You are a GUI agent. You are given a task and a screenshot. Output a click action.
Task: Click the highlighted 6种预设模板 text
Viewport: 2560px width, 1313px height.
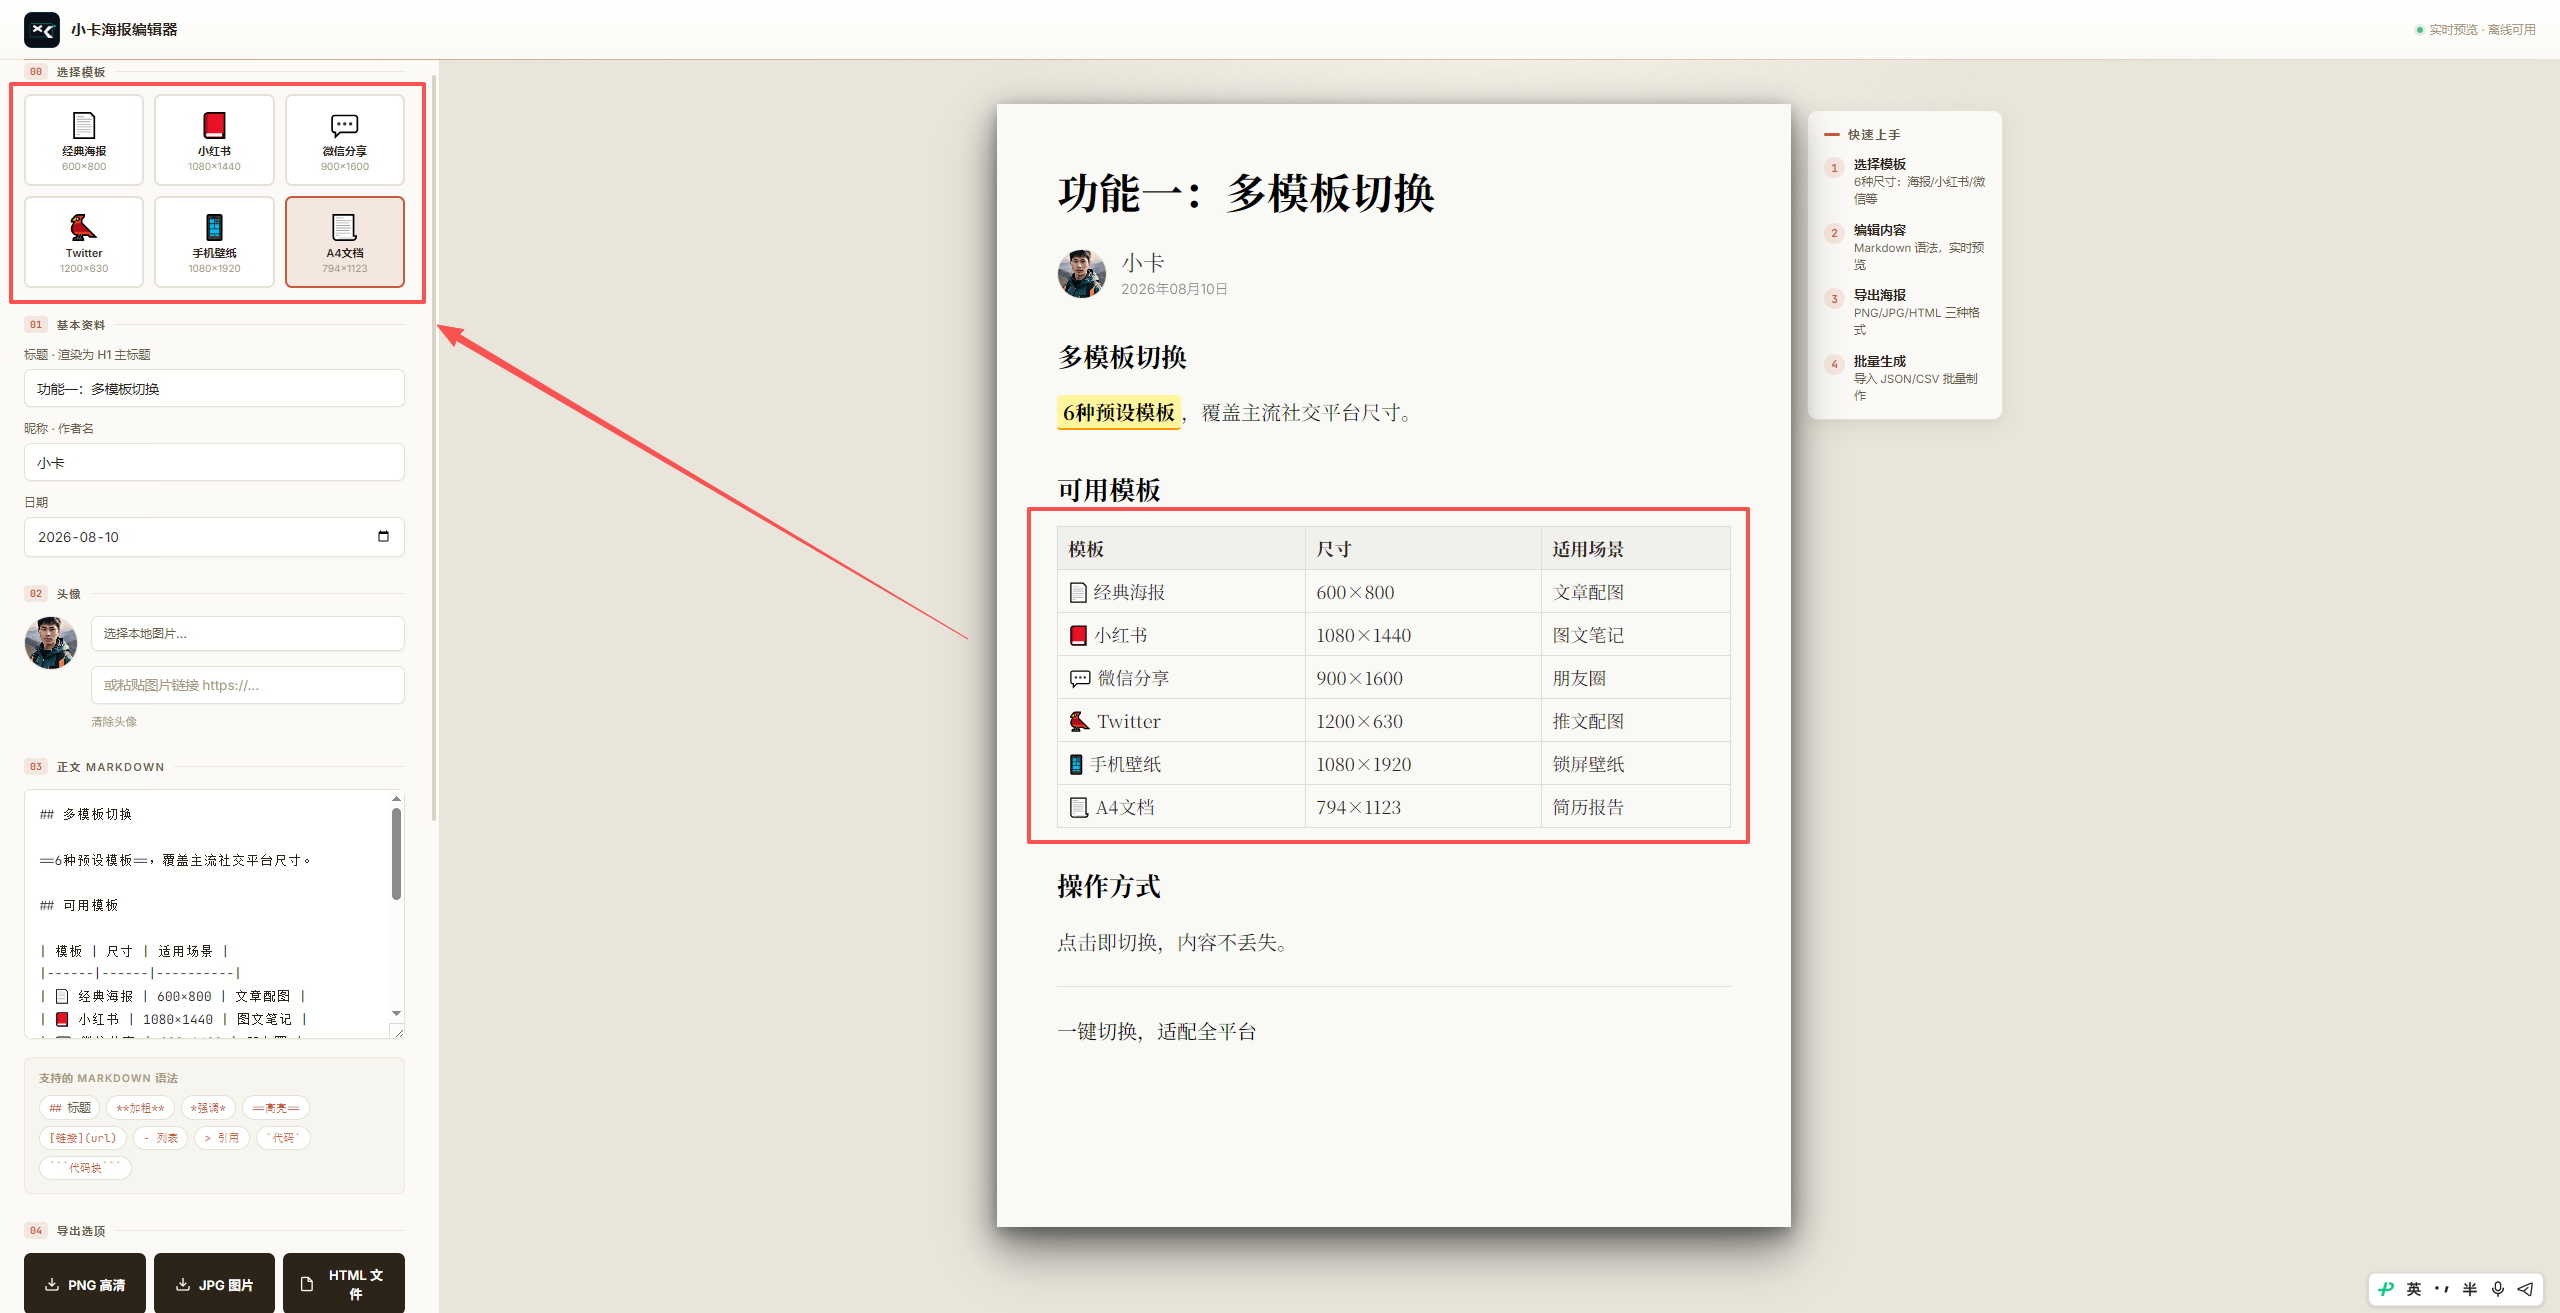point(1119,413)
